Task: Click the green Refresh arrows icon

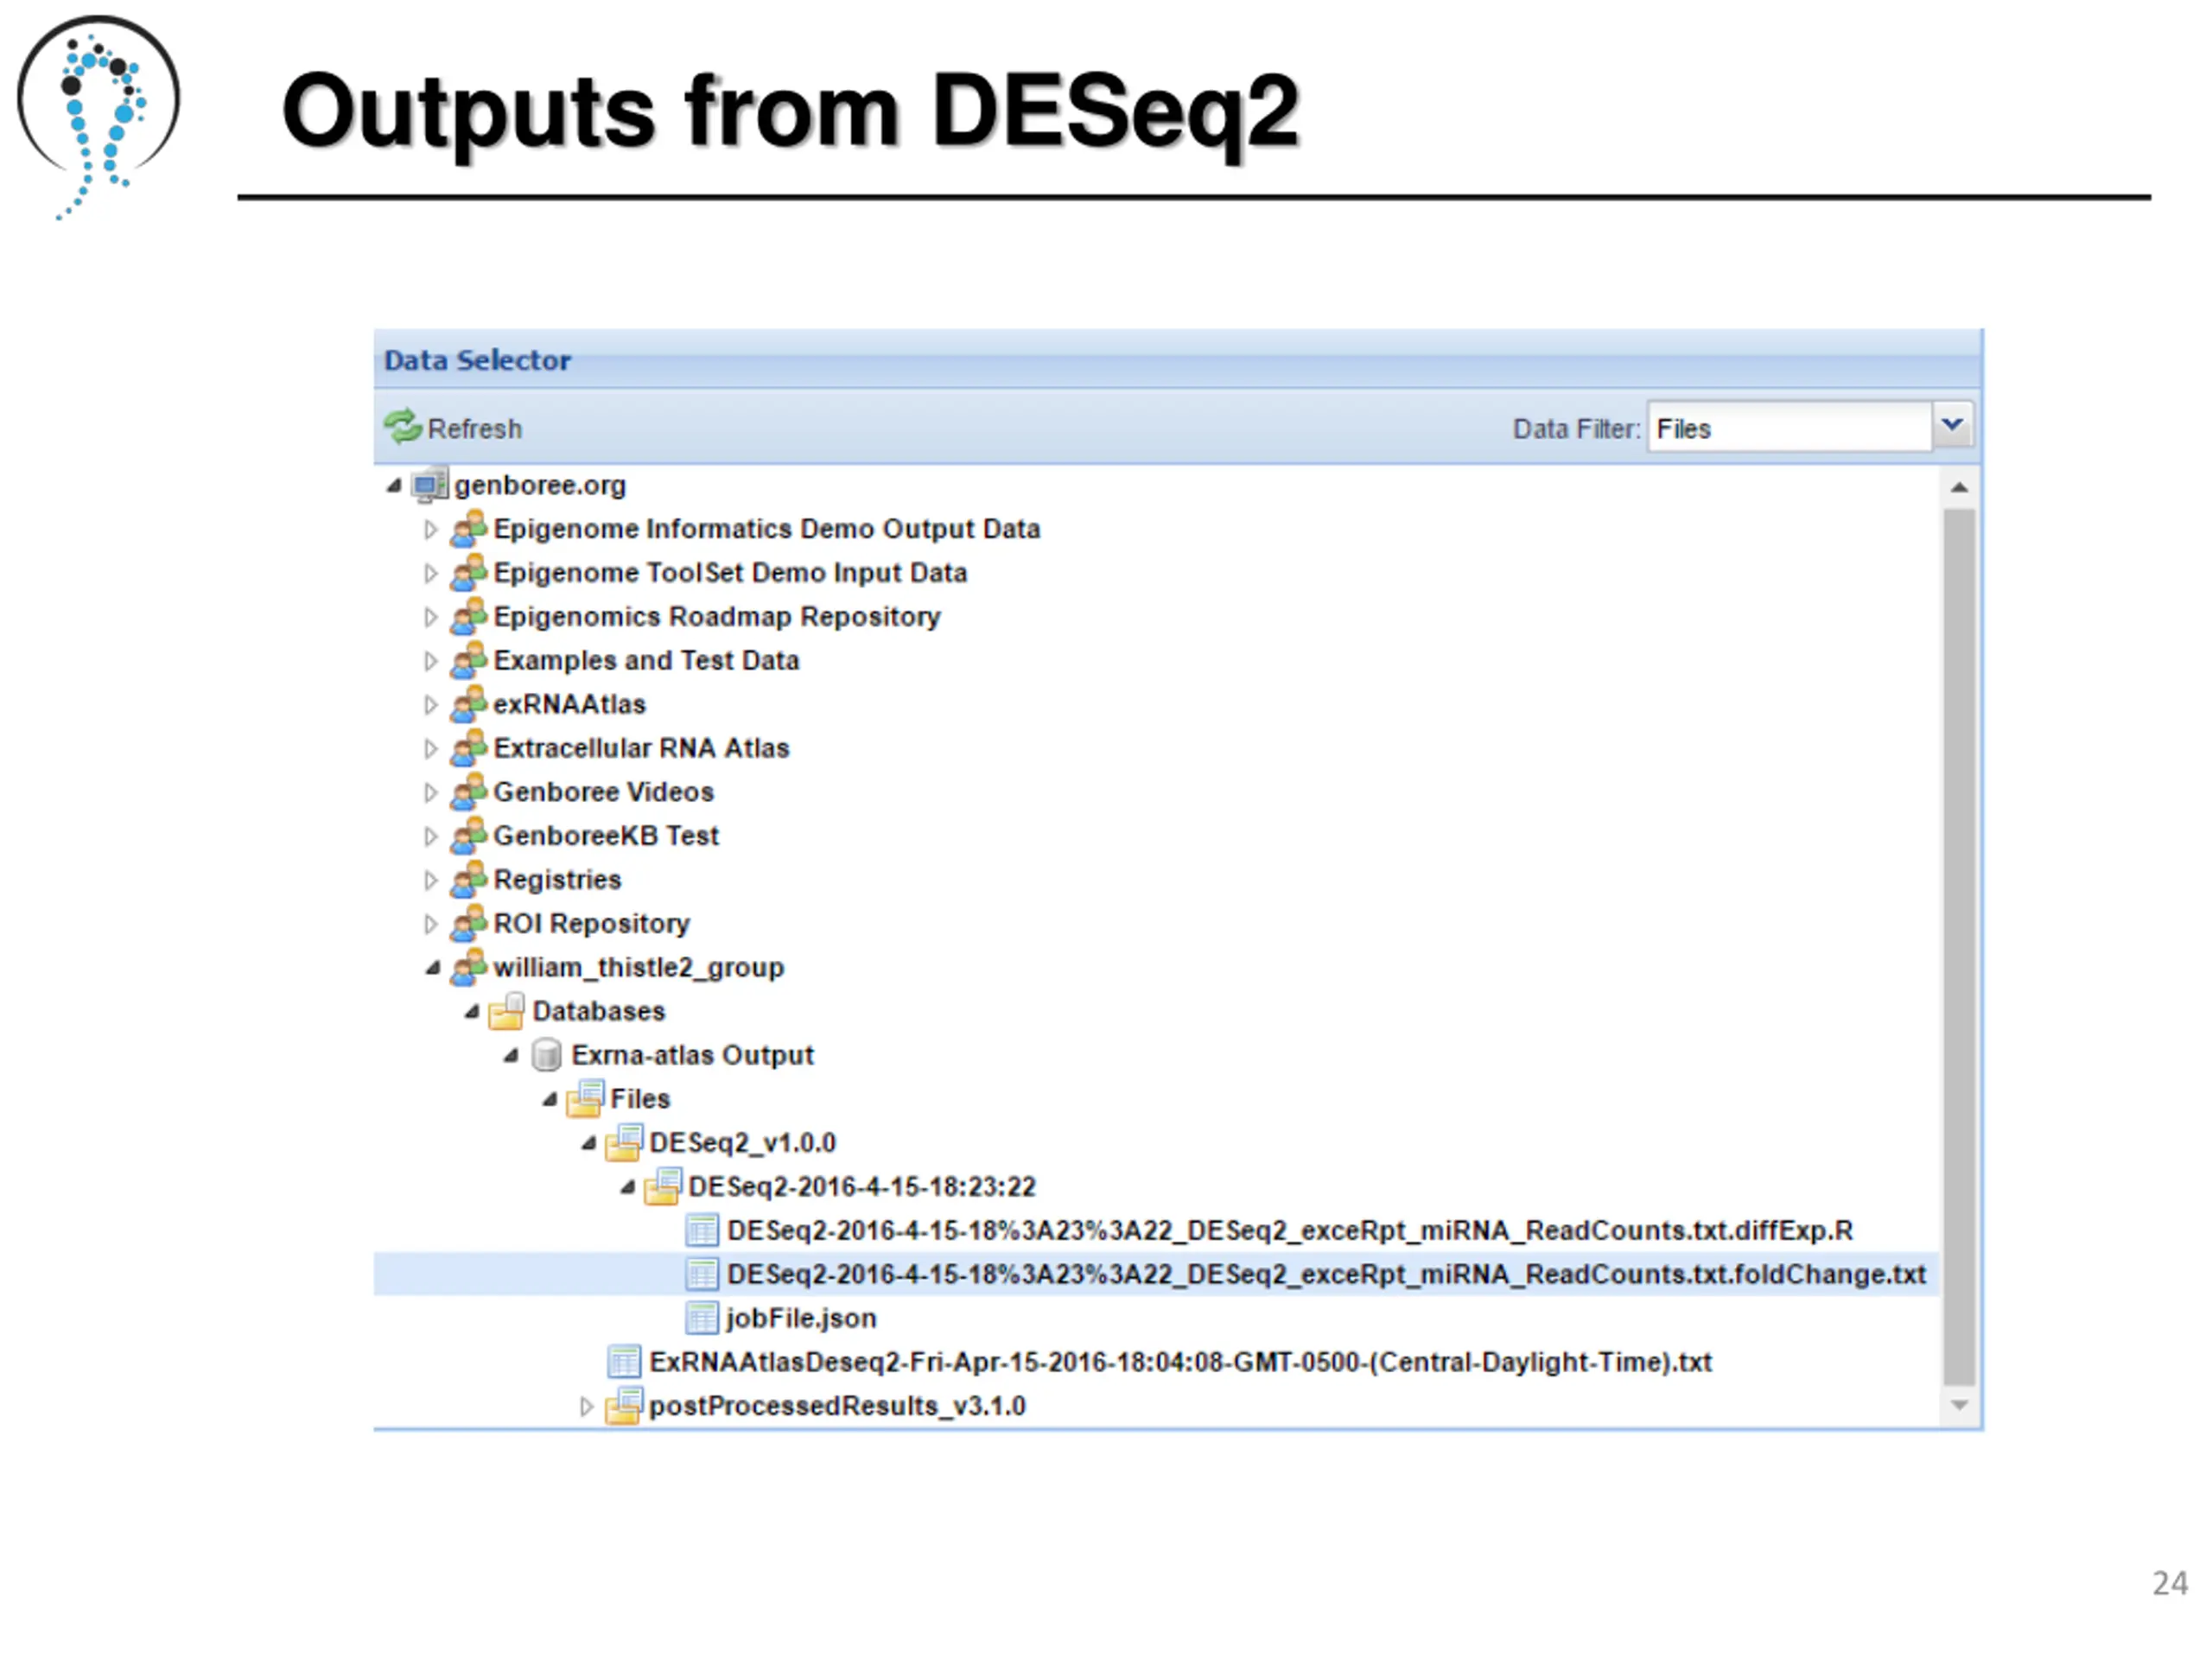Action: pyautogui.click(x=402, y=427)
